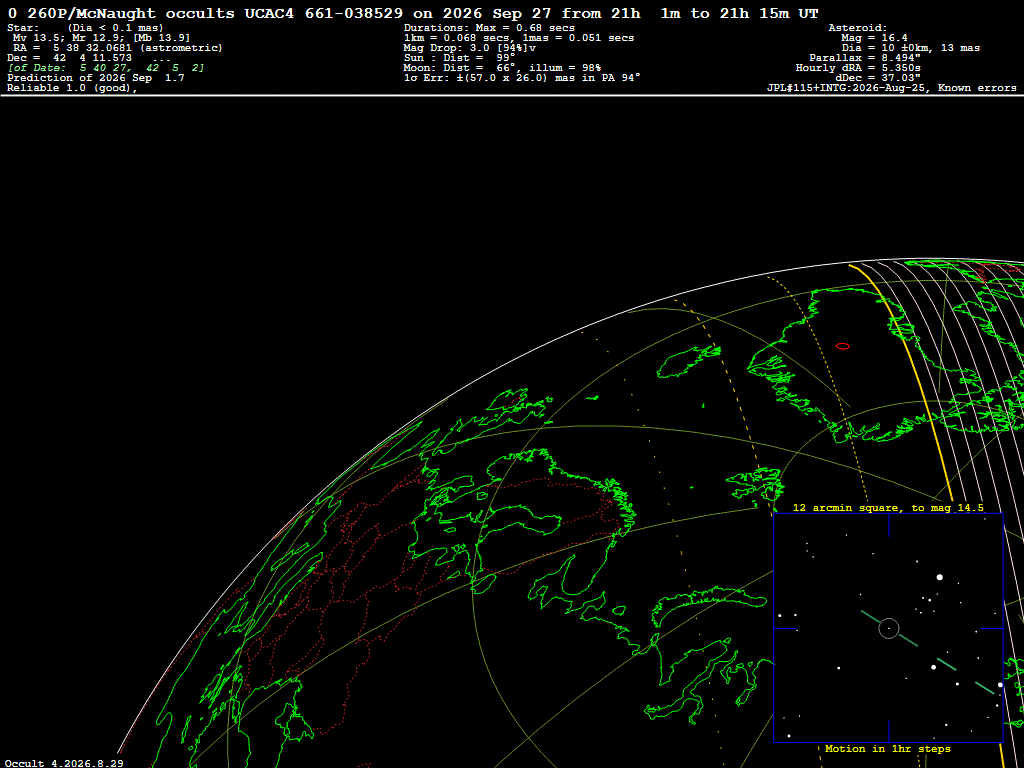1024x768 pixels.
Task: Click the 'Reliable 1.0 (good)' text
Action: tap(72, 88)
